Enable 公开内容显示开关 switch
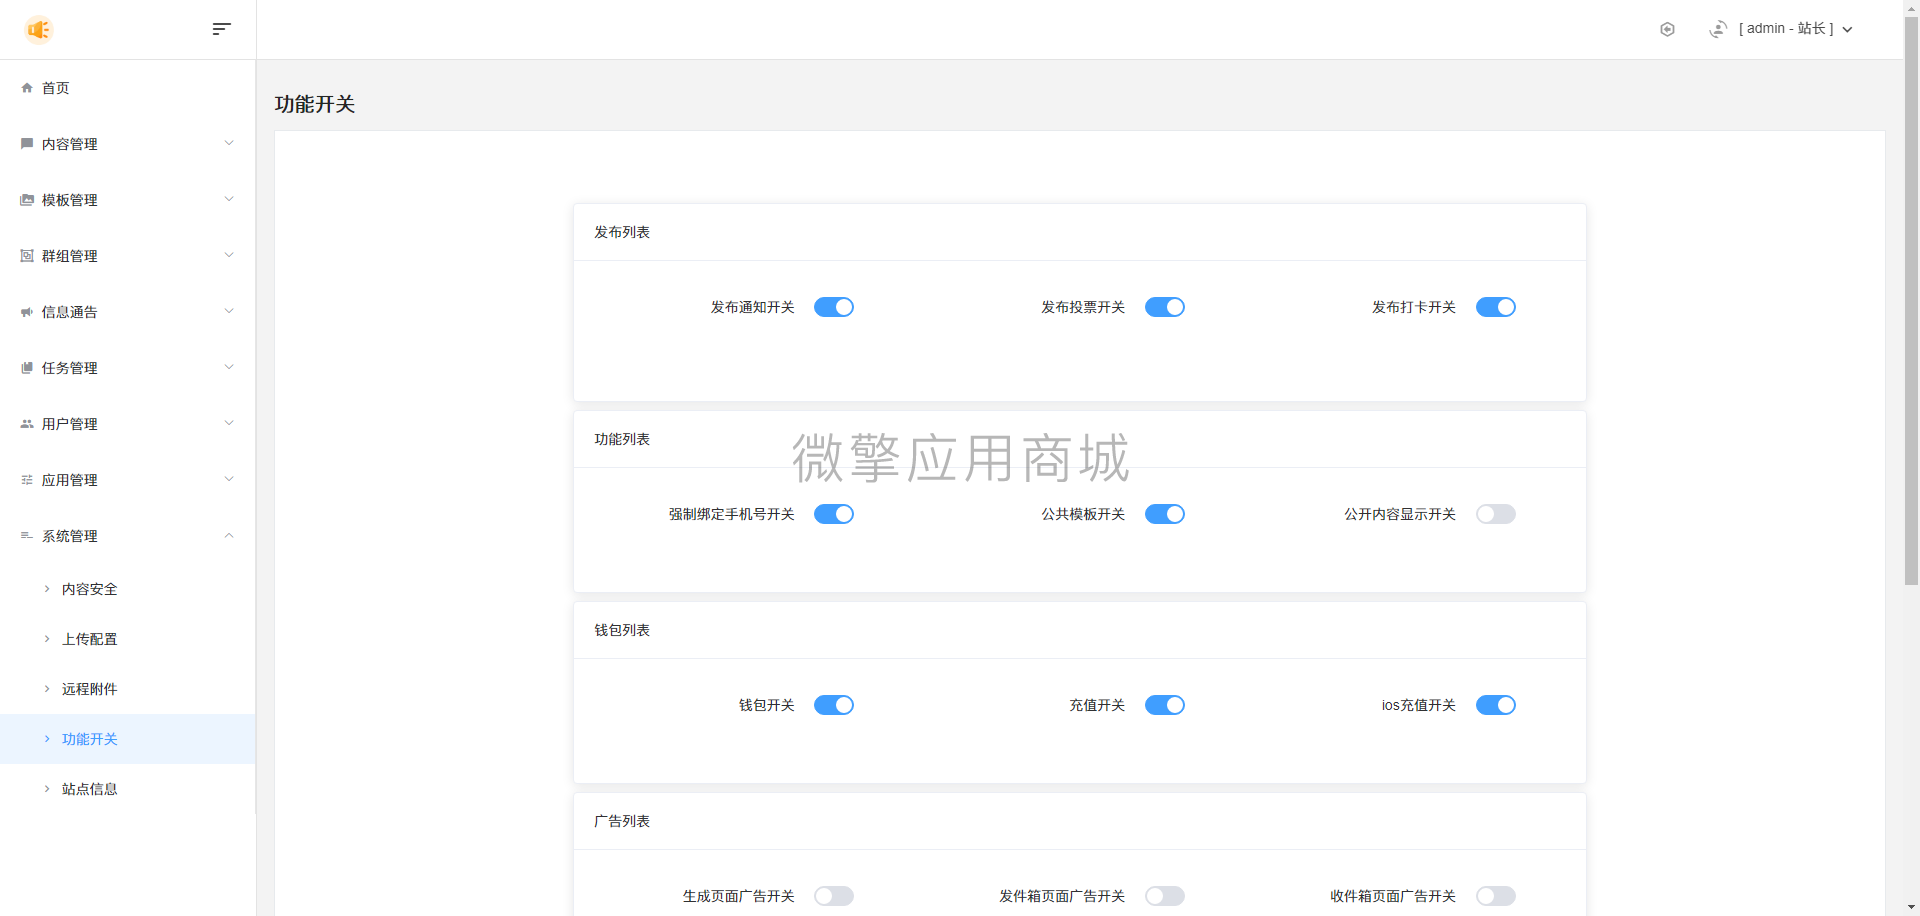This screenshot has width=1920, height=916. coord(1496,514)
